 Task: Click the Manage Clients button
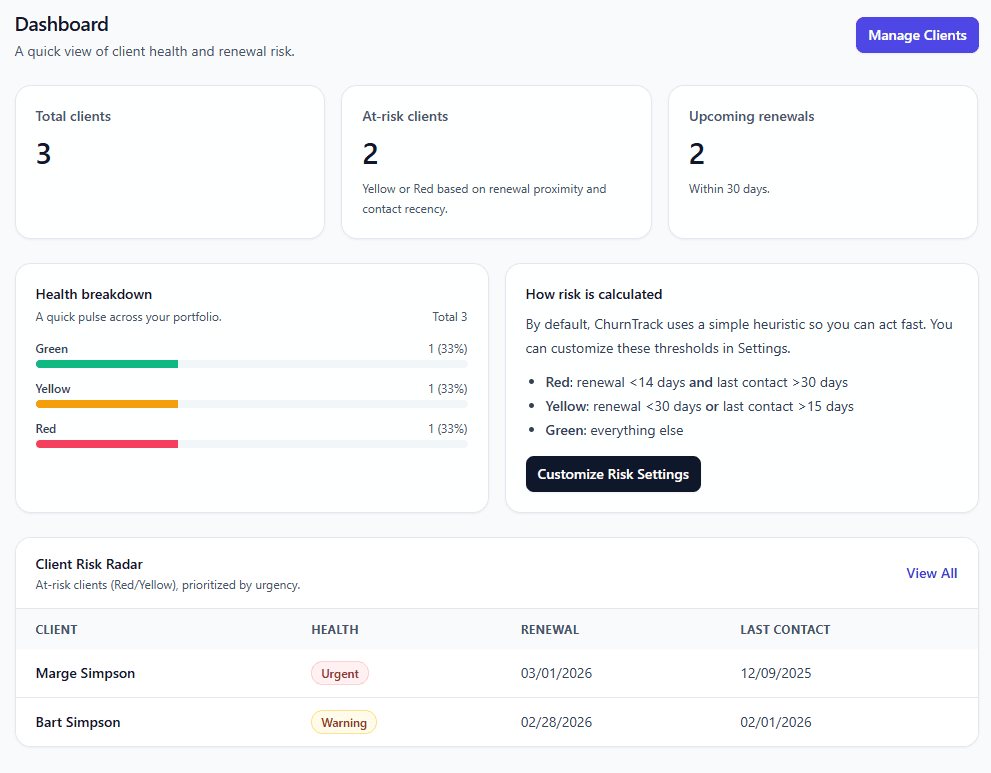(916, 35)
